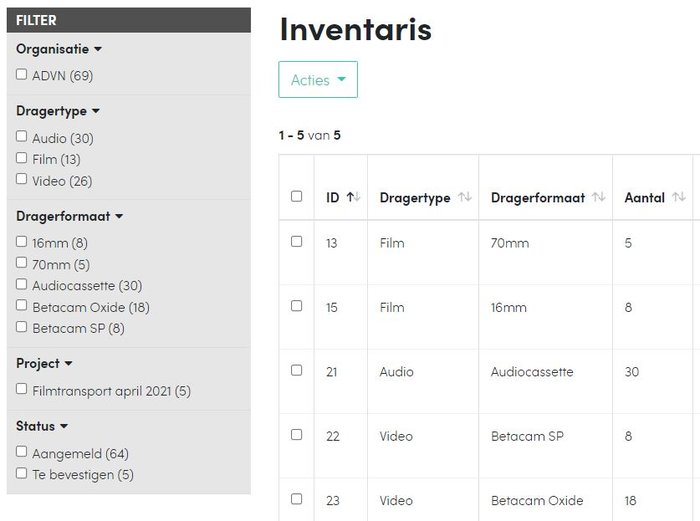Click the 70mm format cell

[510, 243]
